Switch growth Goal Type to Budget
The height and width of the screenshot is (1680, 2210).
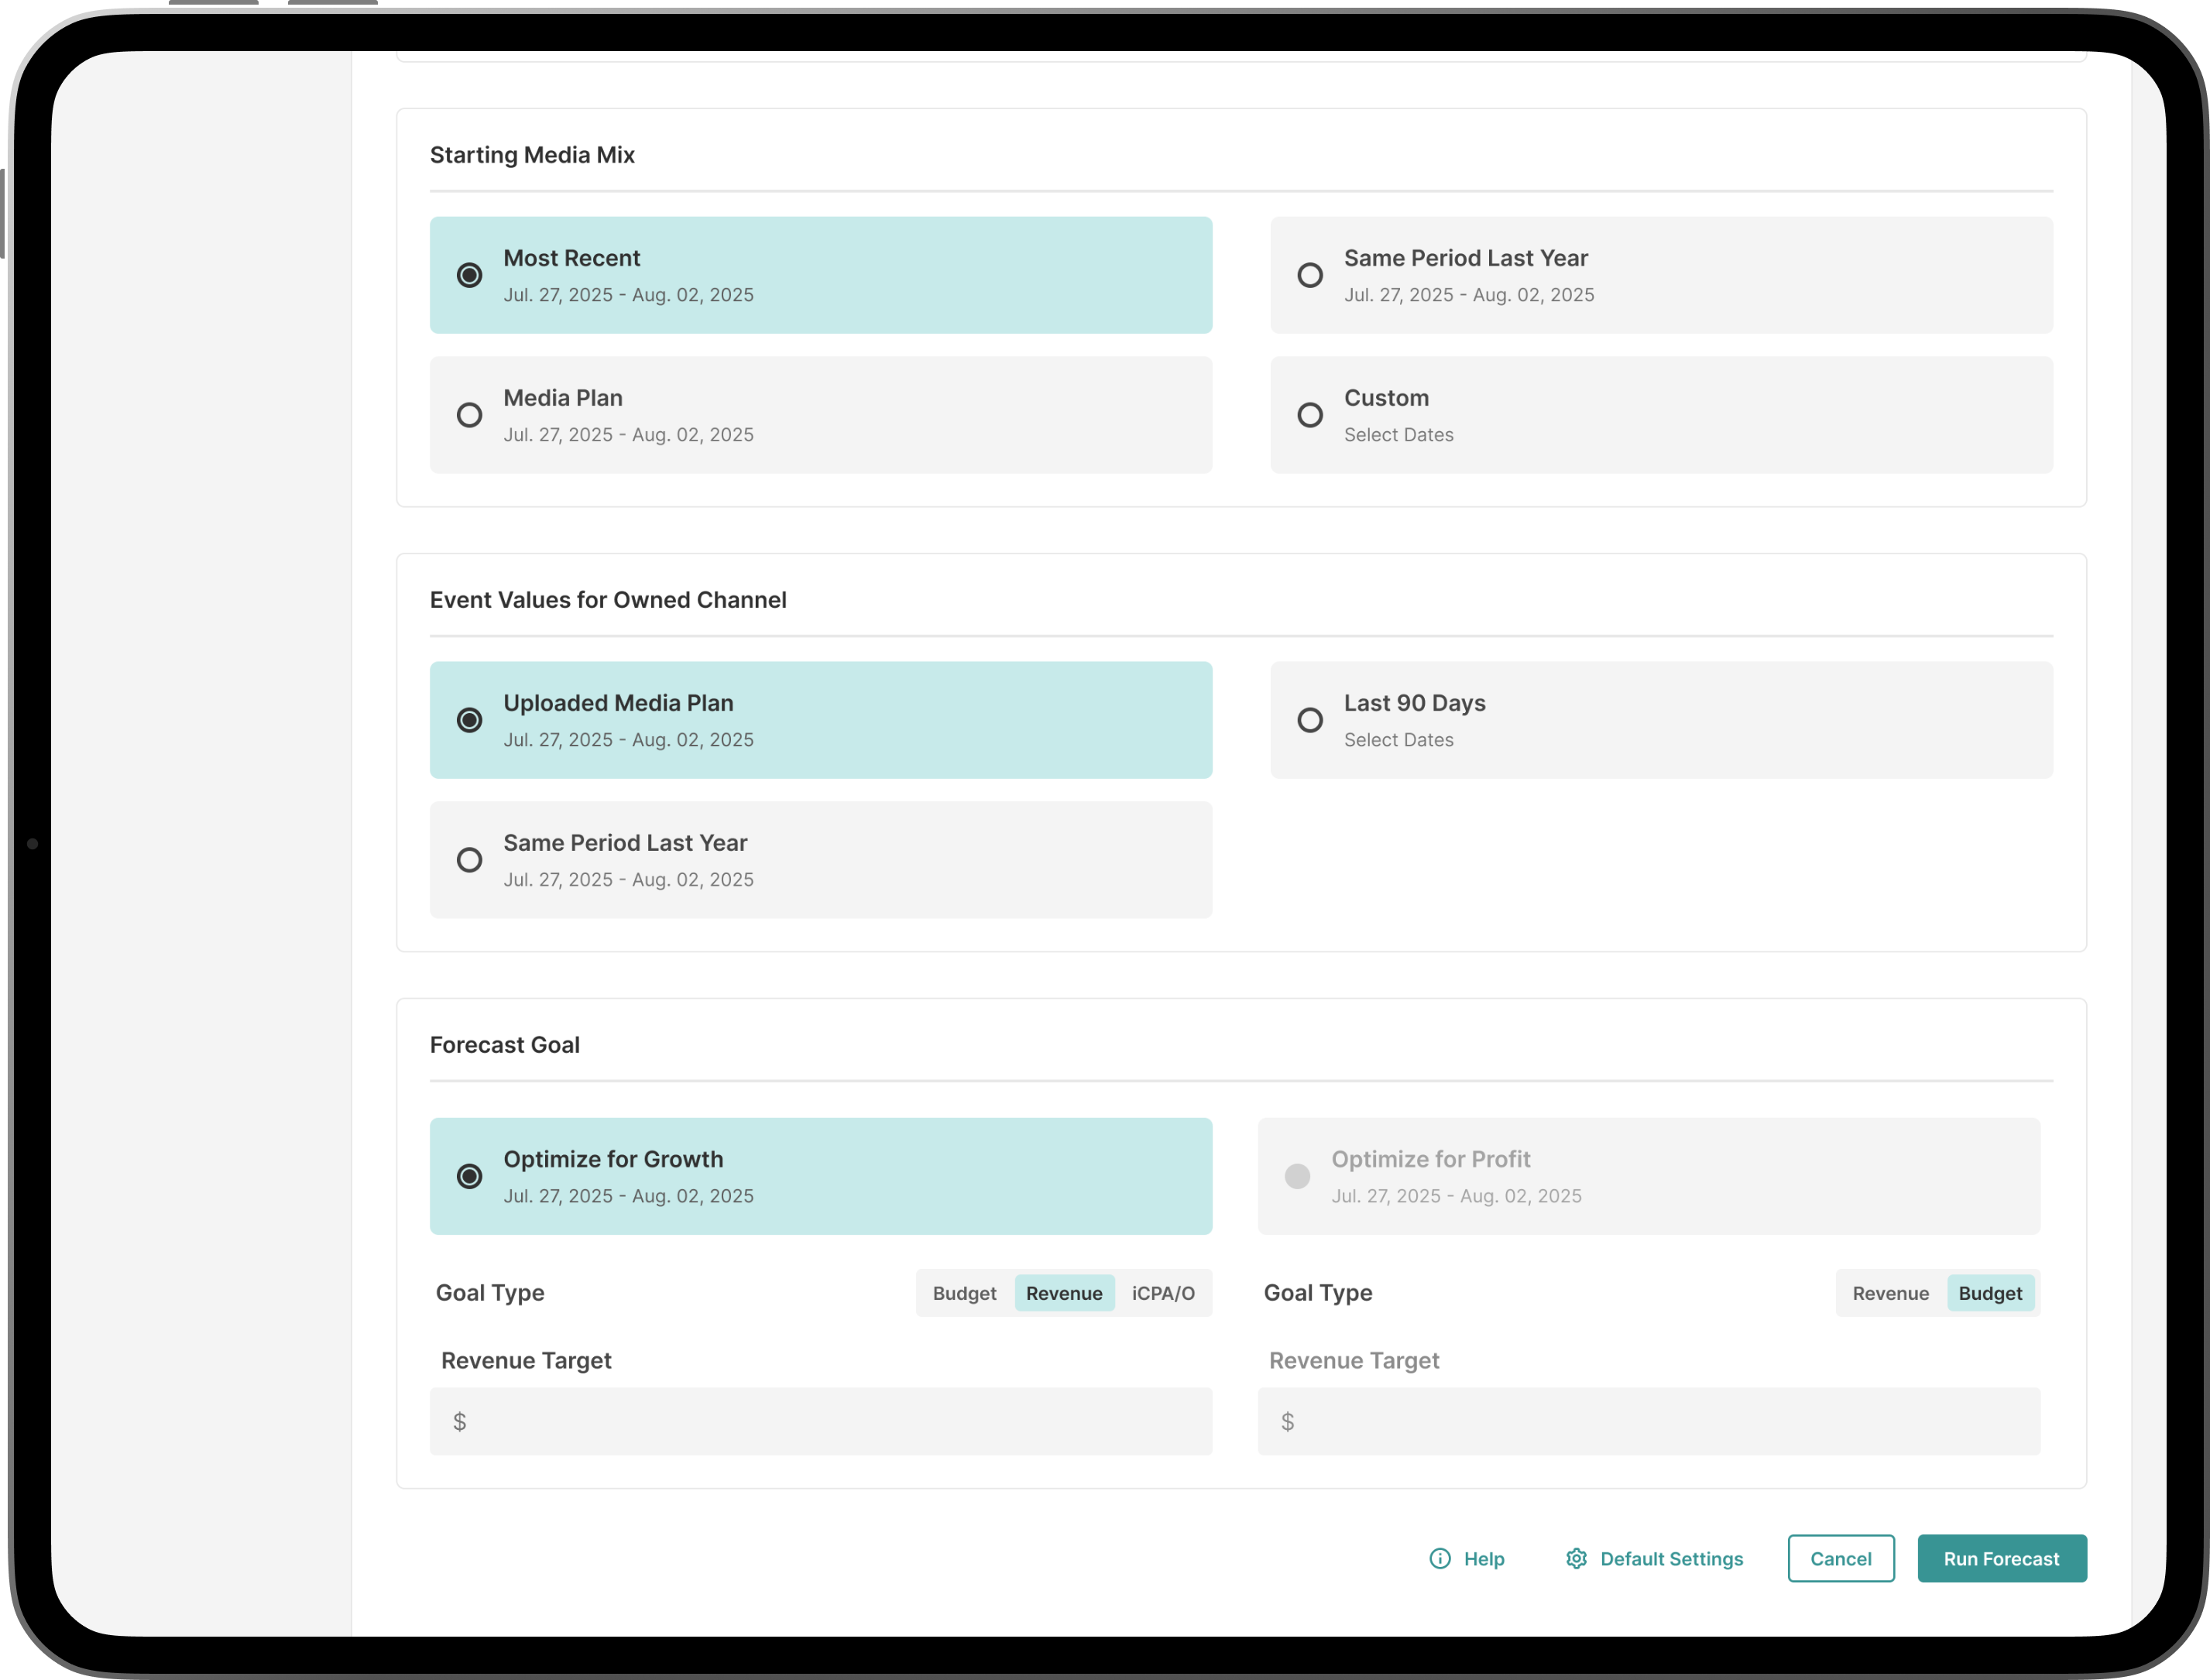pos(964,1293)
